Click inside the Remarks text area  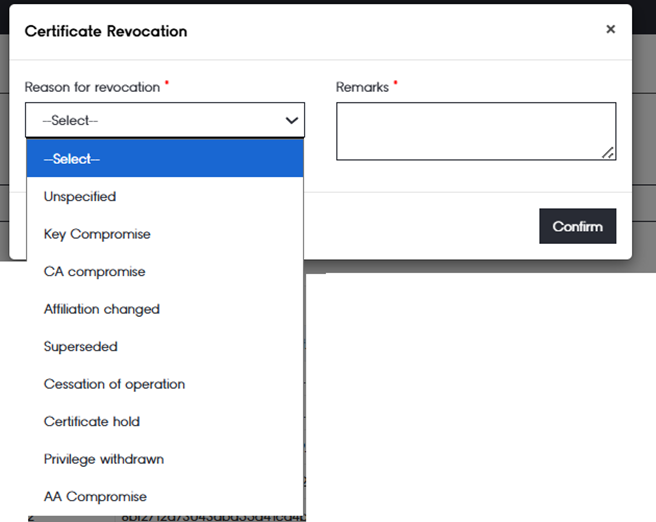pos(474,131)
